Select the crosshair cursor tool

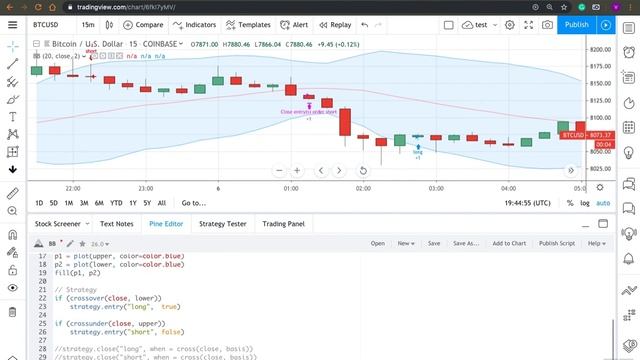coord(13,47)
